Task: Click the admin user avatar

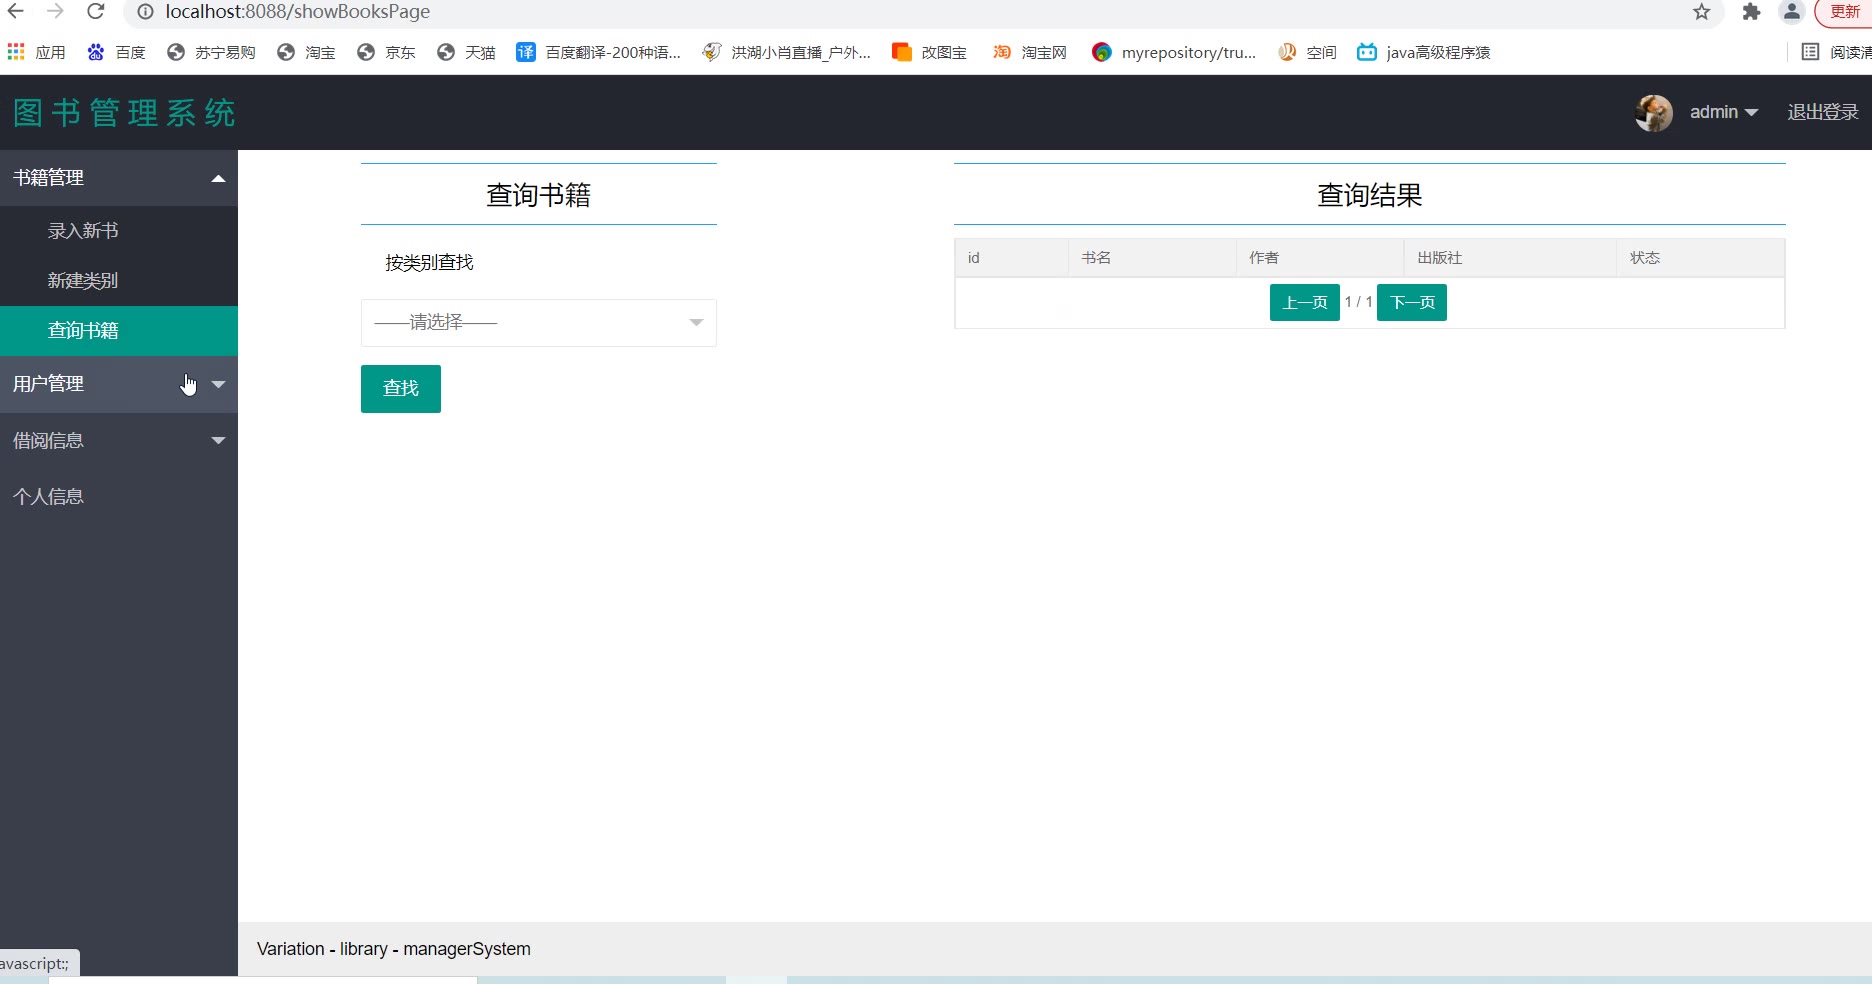Action: point(1654,113)
